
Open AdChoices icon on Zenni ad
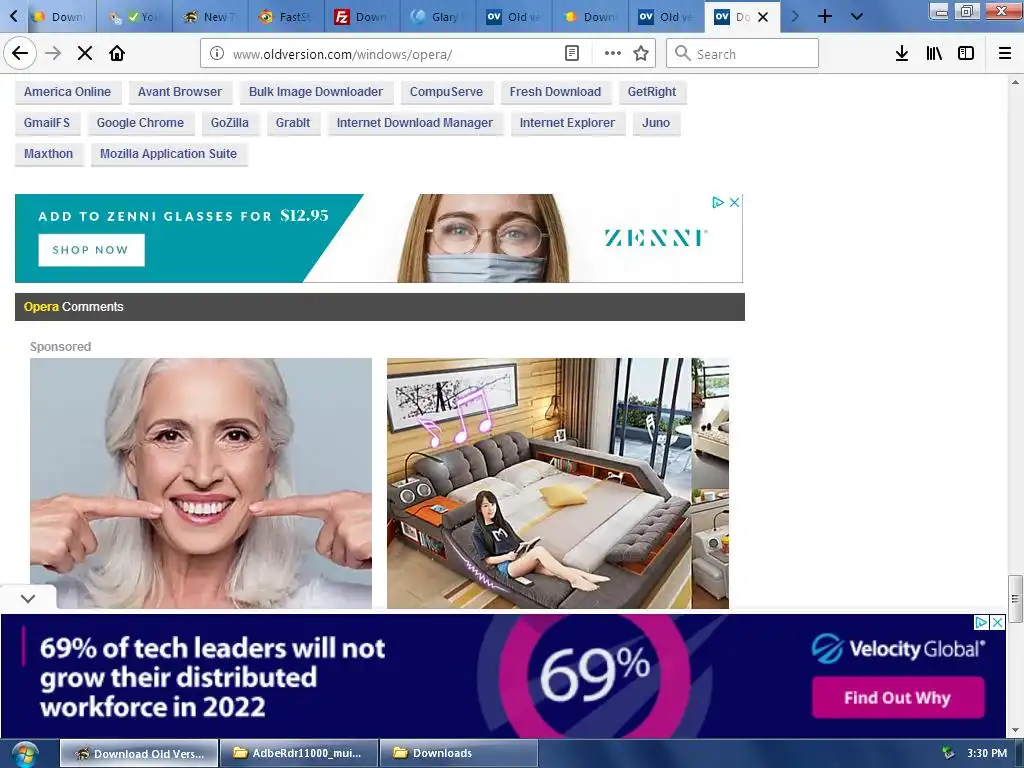point(718,202)
